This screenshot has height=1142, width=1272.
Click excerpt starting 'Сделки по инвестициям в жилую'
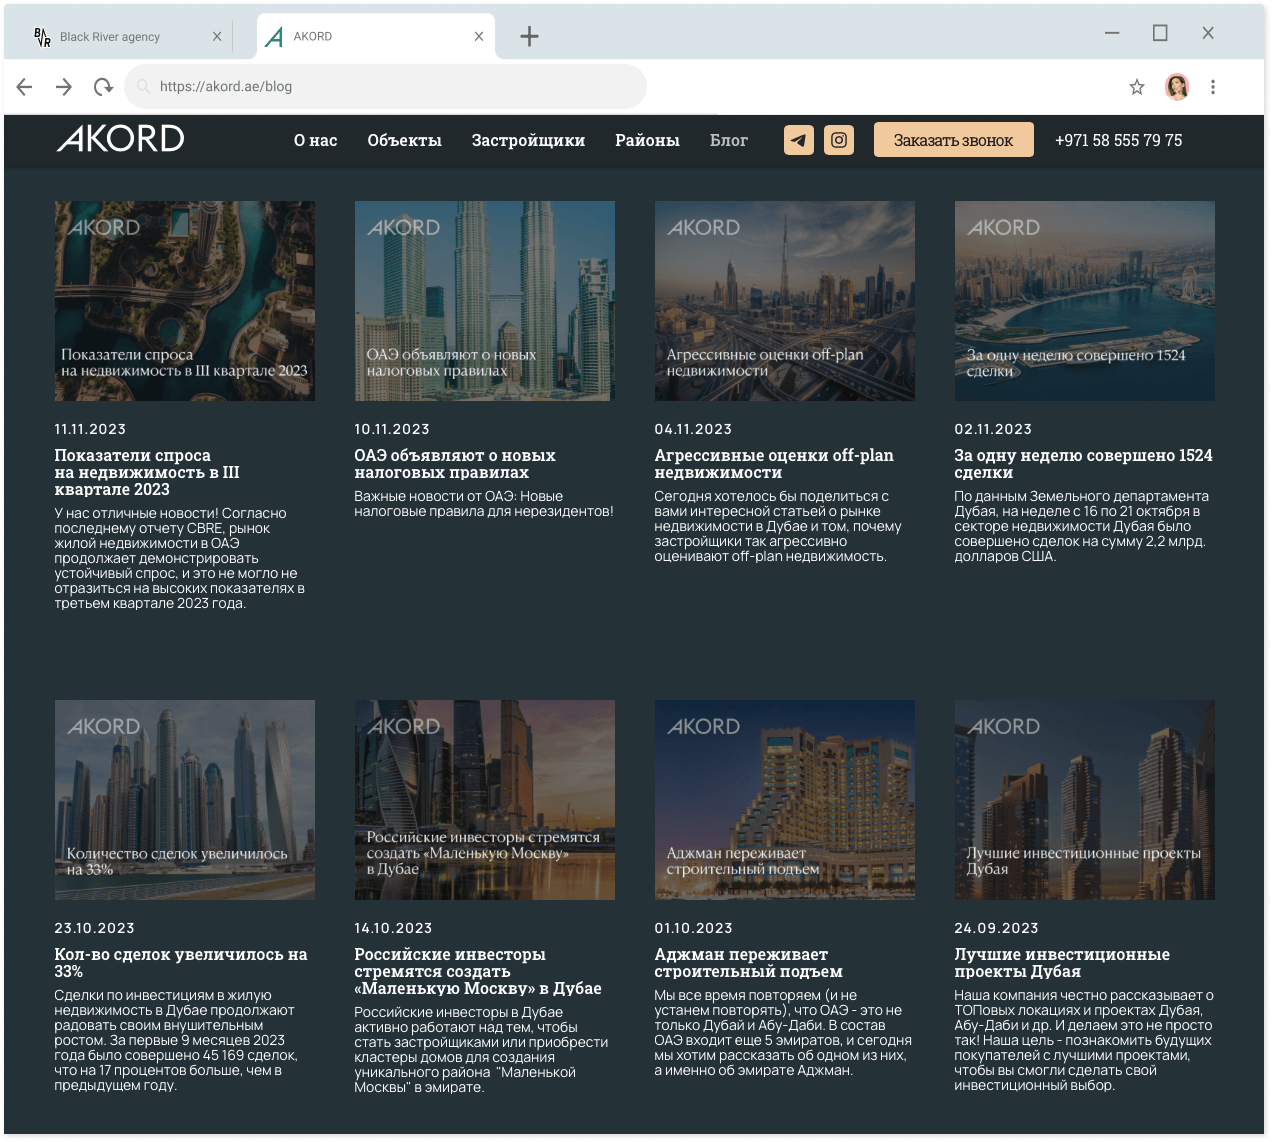click(x=176, y=1040)
